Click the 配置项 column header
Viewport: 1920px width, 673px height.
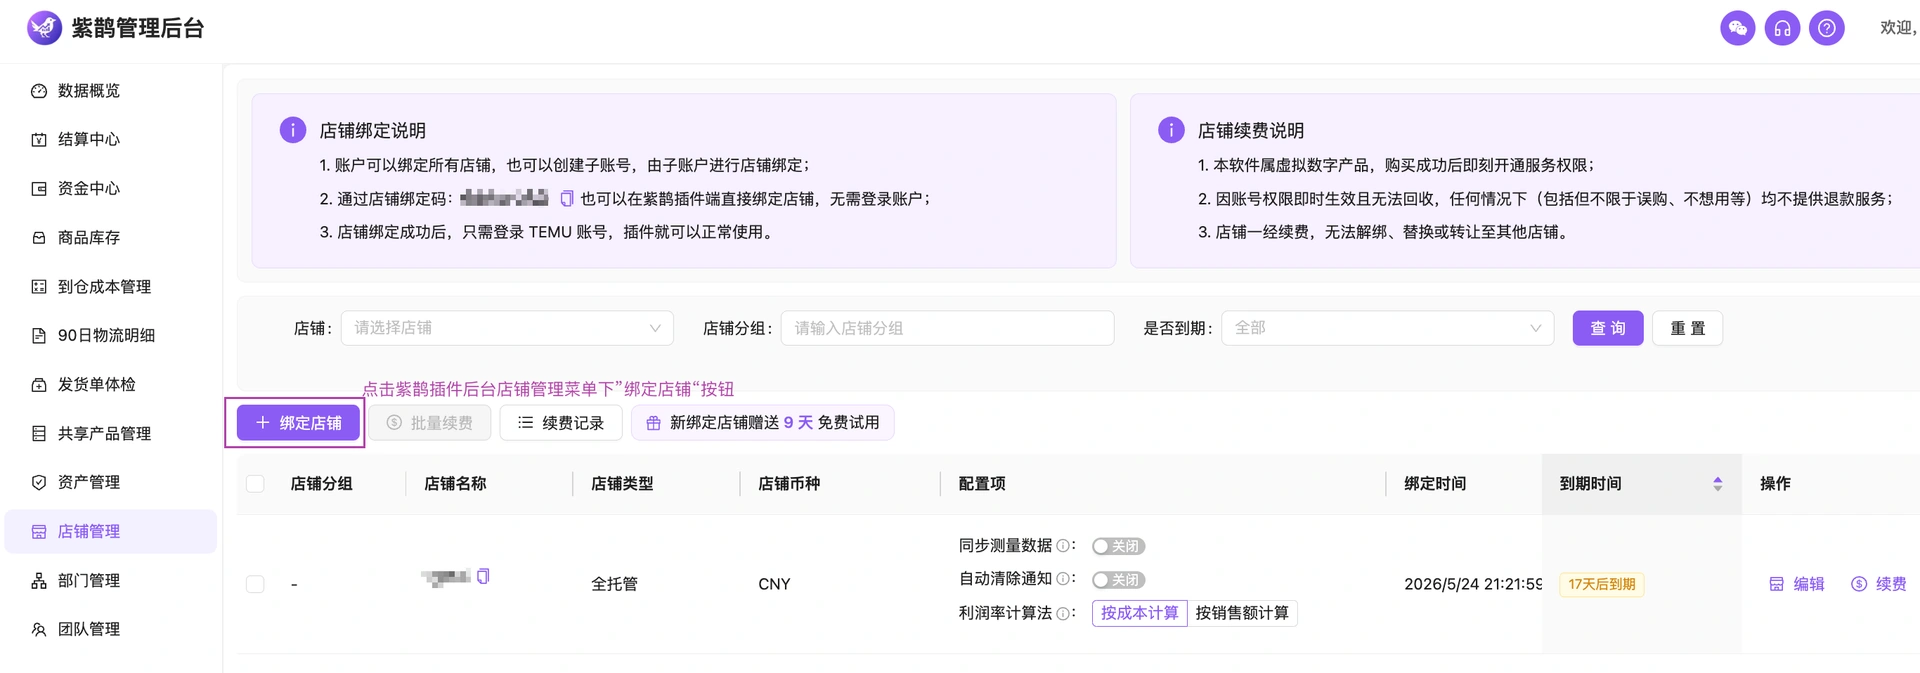click(x=982, y=484)
